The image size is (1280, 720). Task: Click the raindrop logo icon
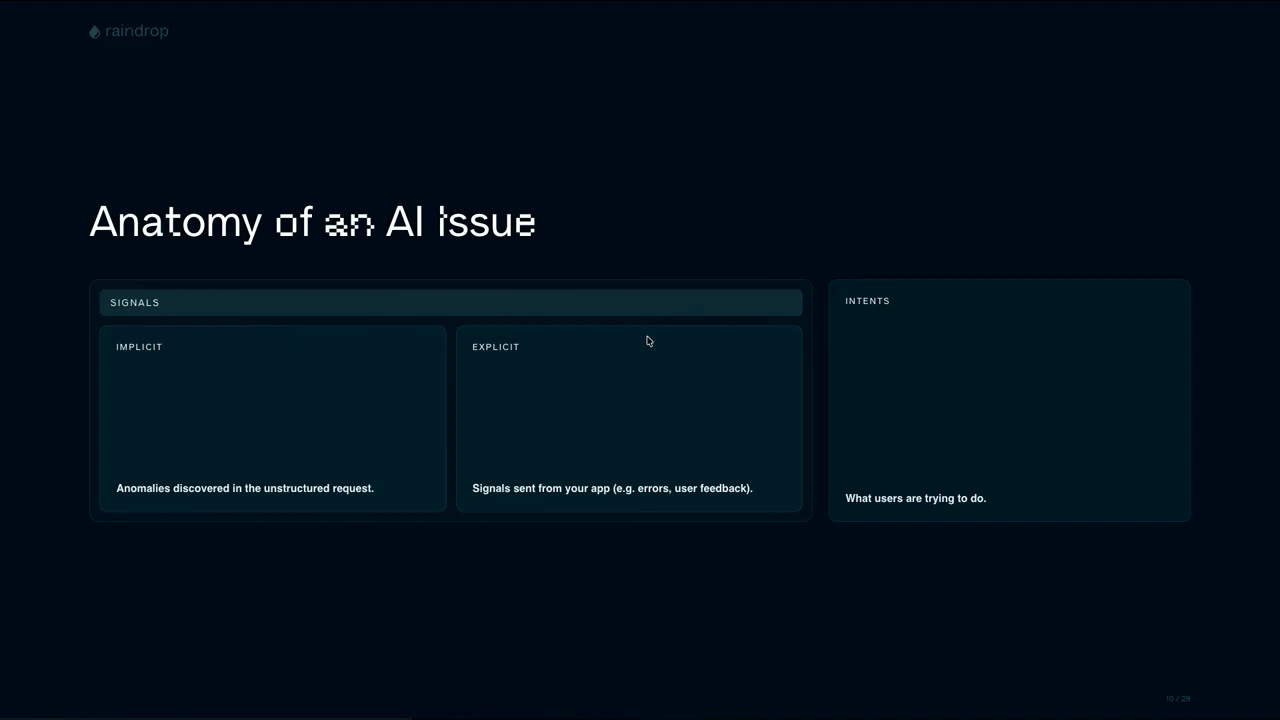coord(95,32)
